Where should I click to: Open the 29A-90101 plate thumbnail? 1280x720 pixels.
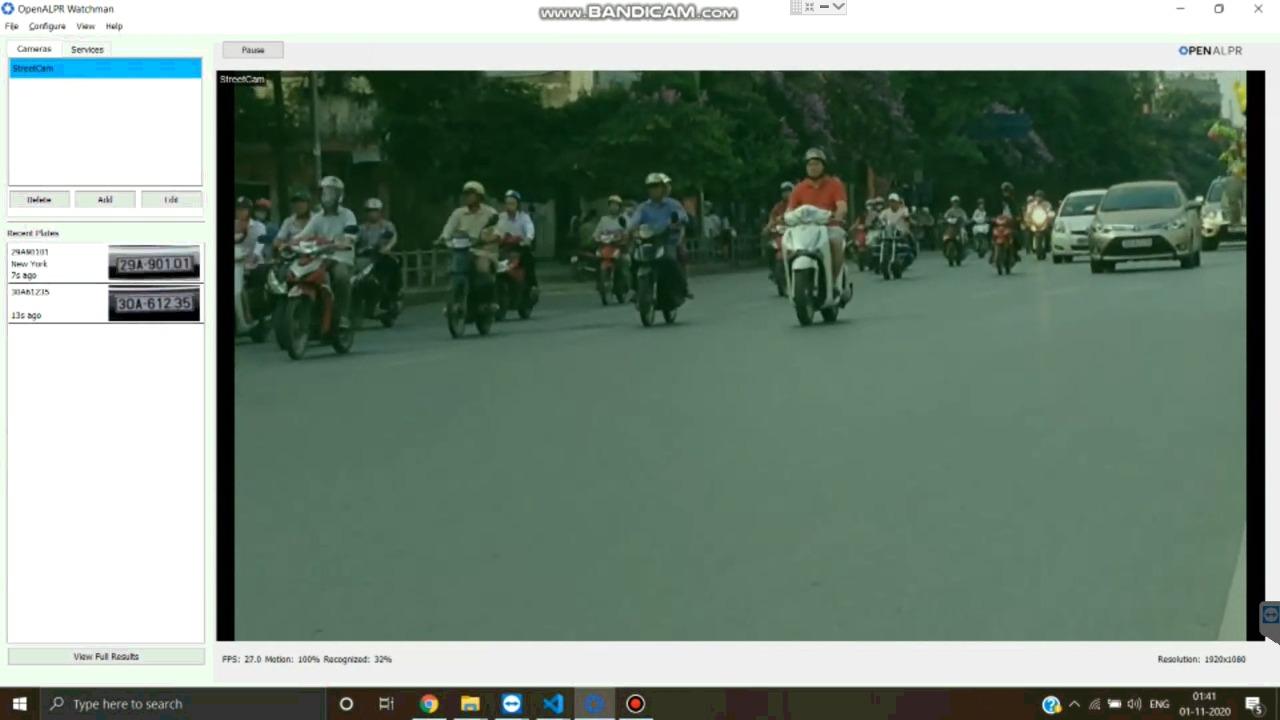(x=154, y=264)
